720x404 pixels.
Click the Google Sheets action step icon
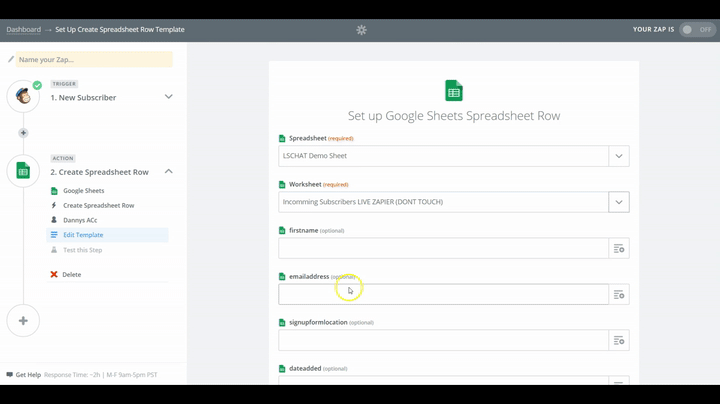[x=23, y=171]
